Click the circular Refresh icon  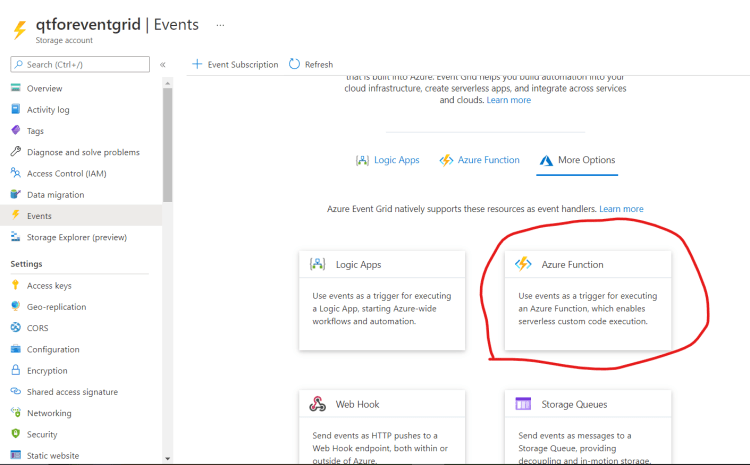point(294,64)
